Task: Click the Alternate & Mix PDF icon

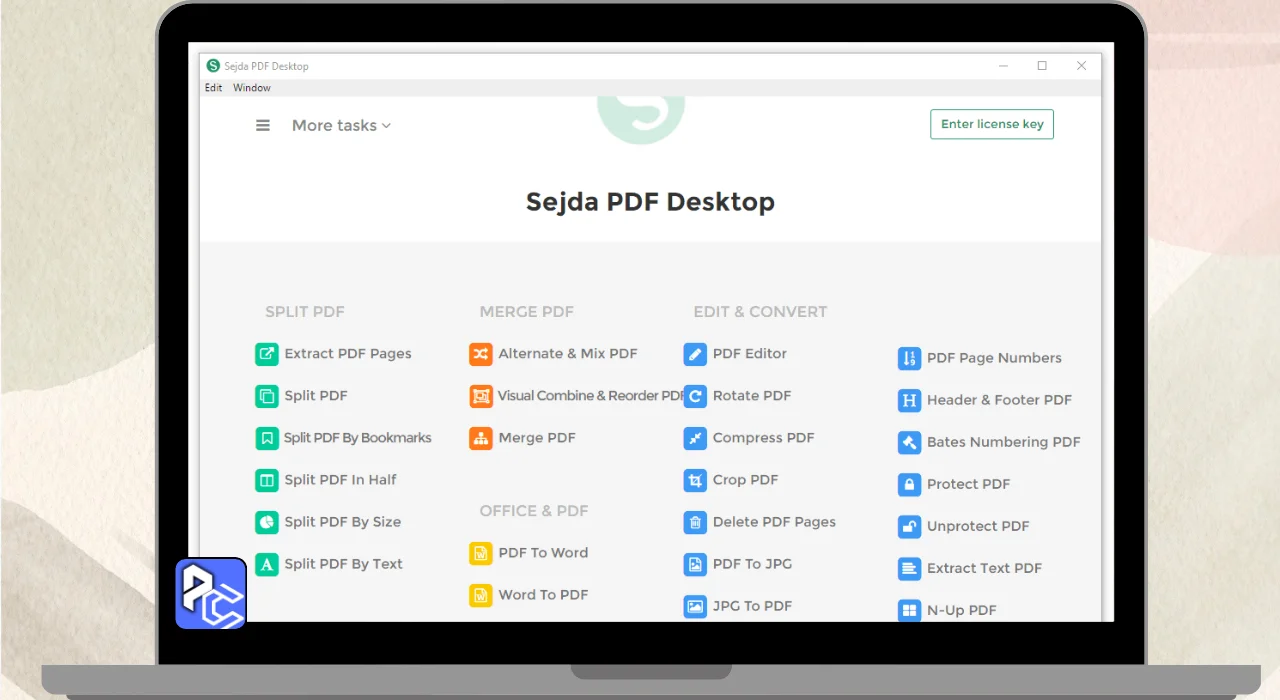Action: click(481, 354)
